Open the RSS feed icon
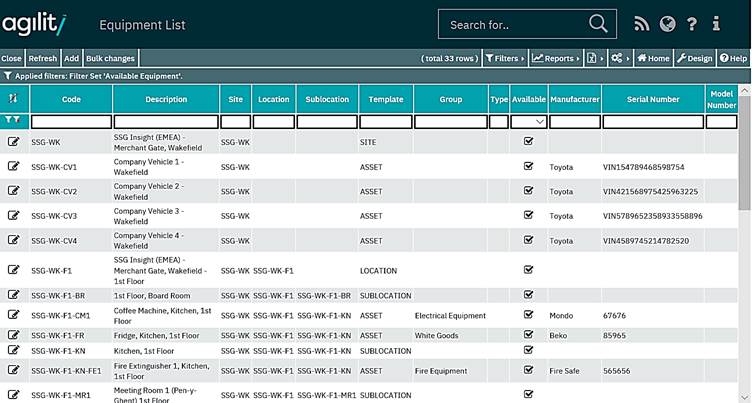752x403 pixels. [x=643, y=24]
